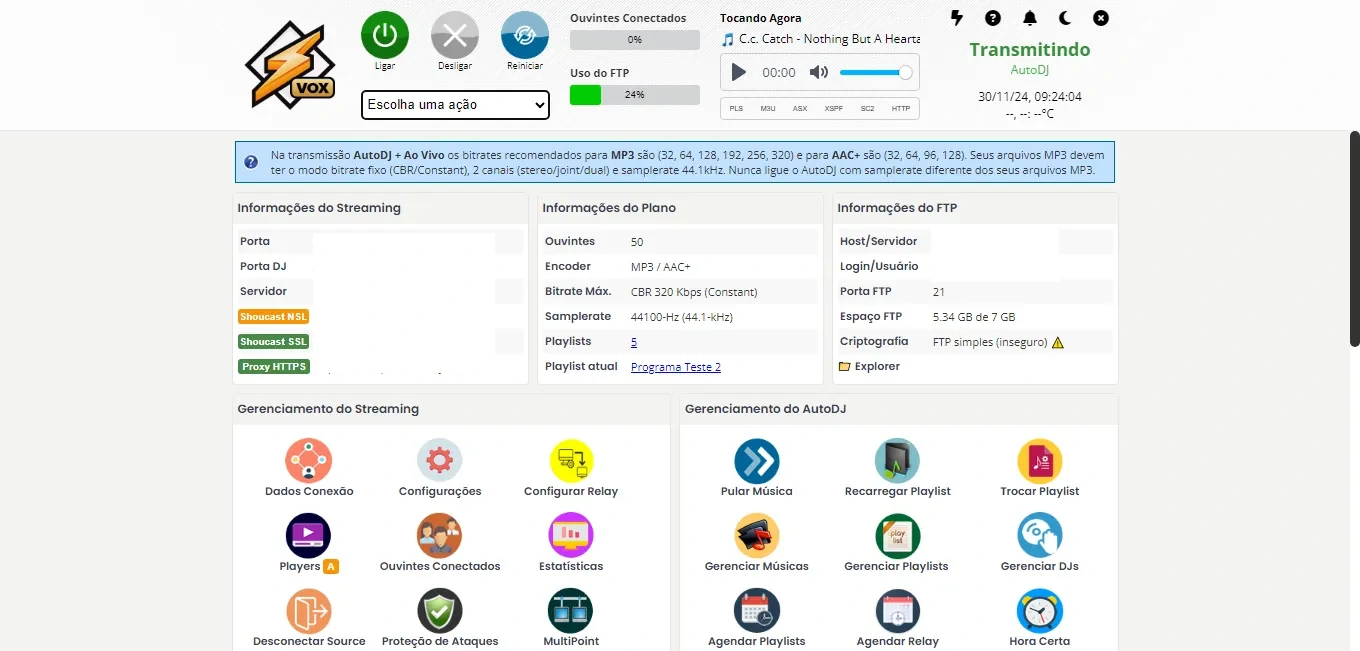Open Proteção de Ataques shield icon

pyautogui.click(x=439, y=611)
